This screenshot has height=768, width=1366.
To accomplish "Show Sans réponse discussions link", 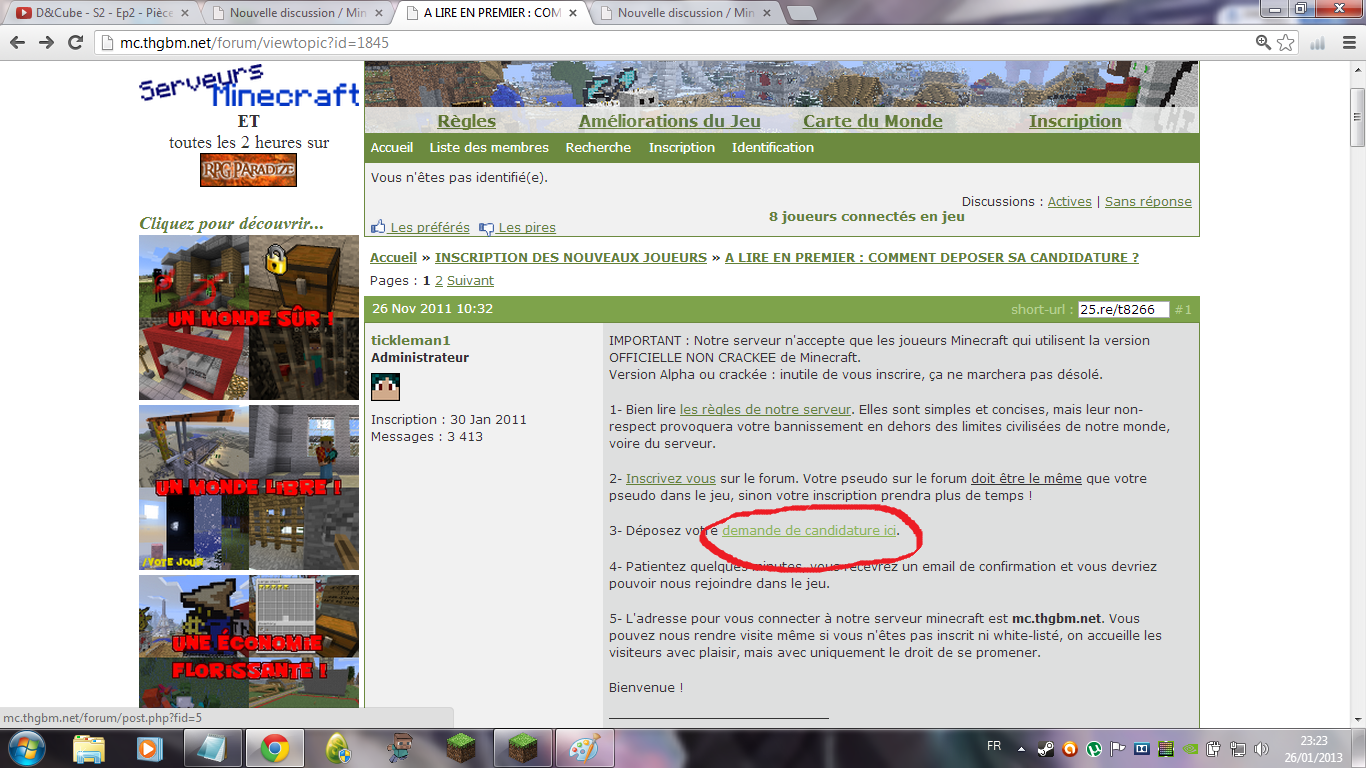I will click(1148, 201).
